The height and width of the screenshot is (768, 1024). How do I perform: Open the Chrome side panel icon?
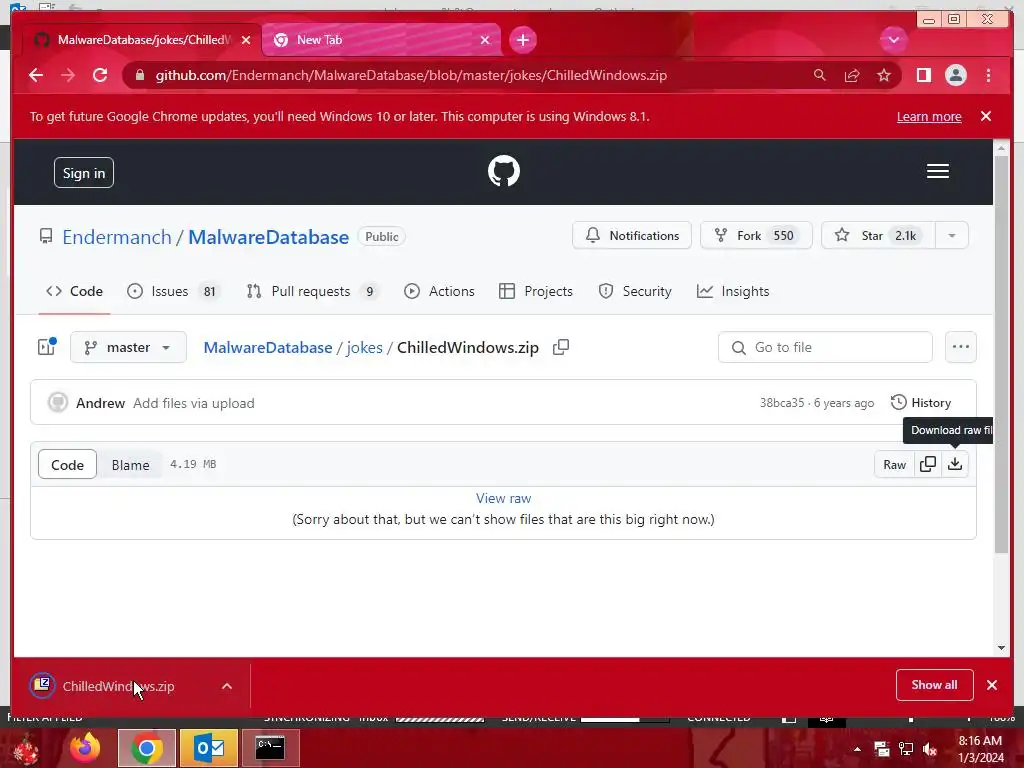coord(923,75)
